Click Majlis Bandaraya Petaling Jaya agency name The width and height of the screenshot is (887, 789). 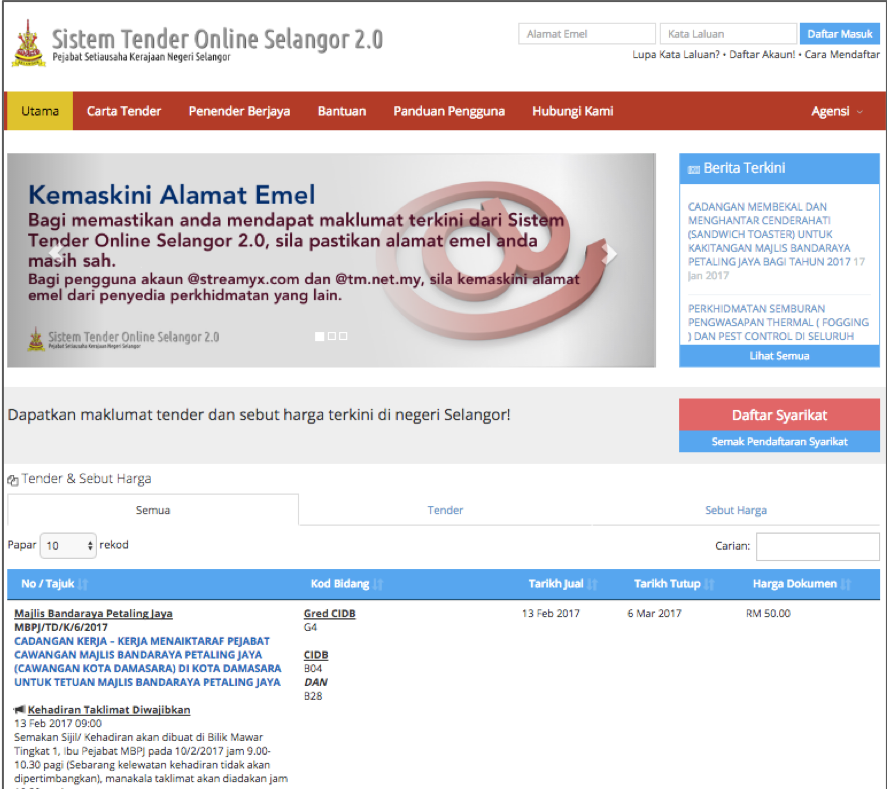click(x=93, y=614)
